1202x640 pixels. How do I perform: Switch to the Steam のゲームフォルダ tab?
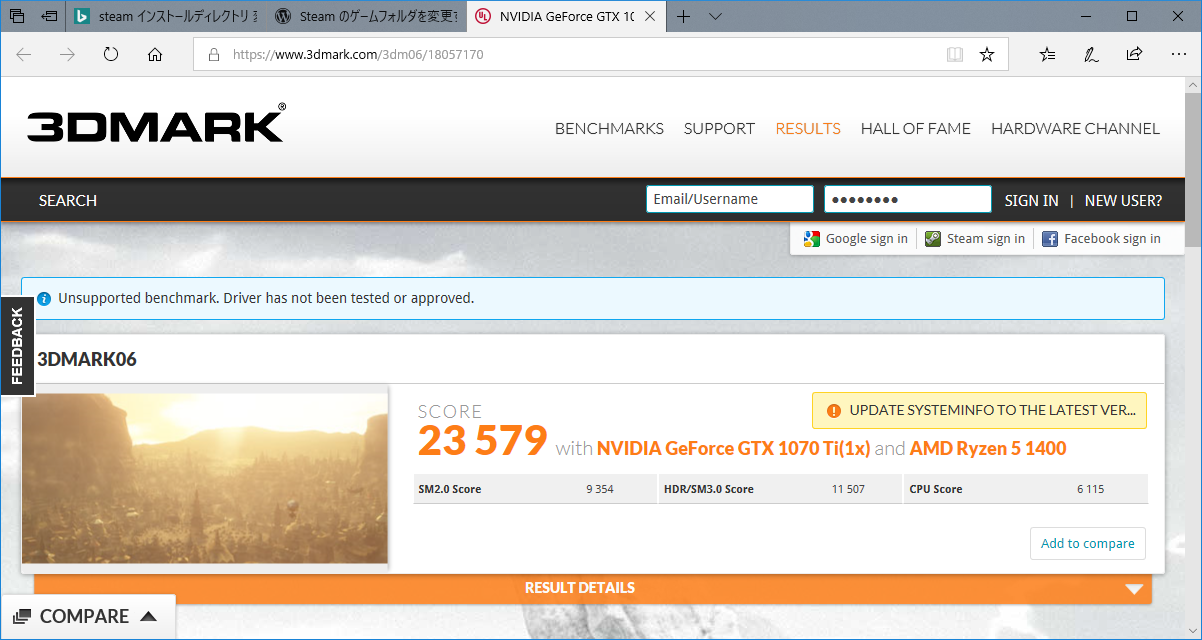click(x=366, y=16)
